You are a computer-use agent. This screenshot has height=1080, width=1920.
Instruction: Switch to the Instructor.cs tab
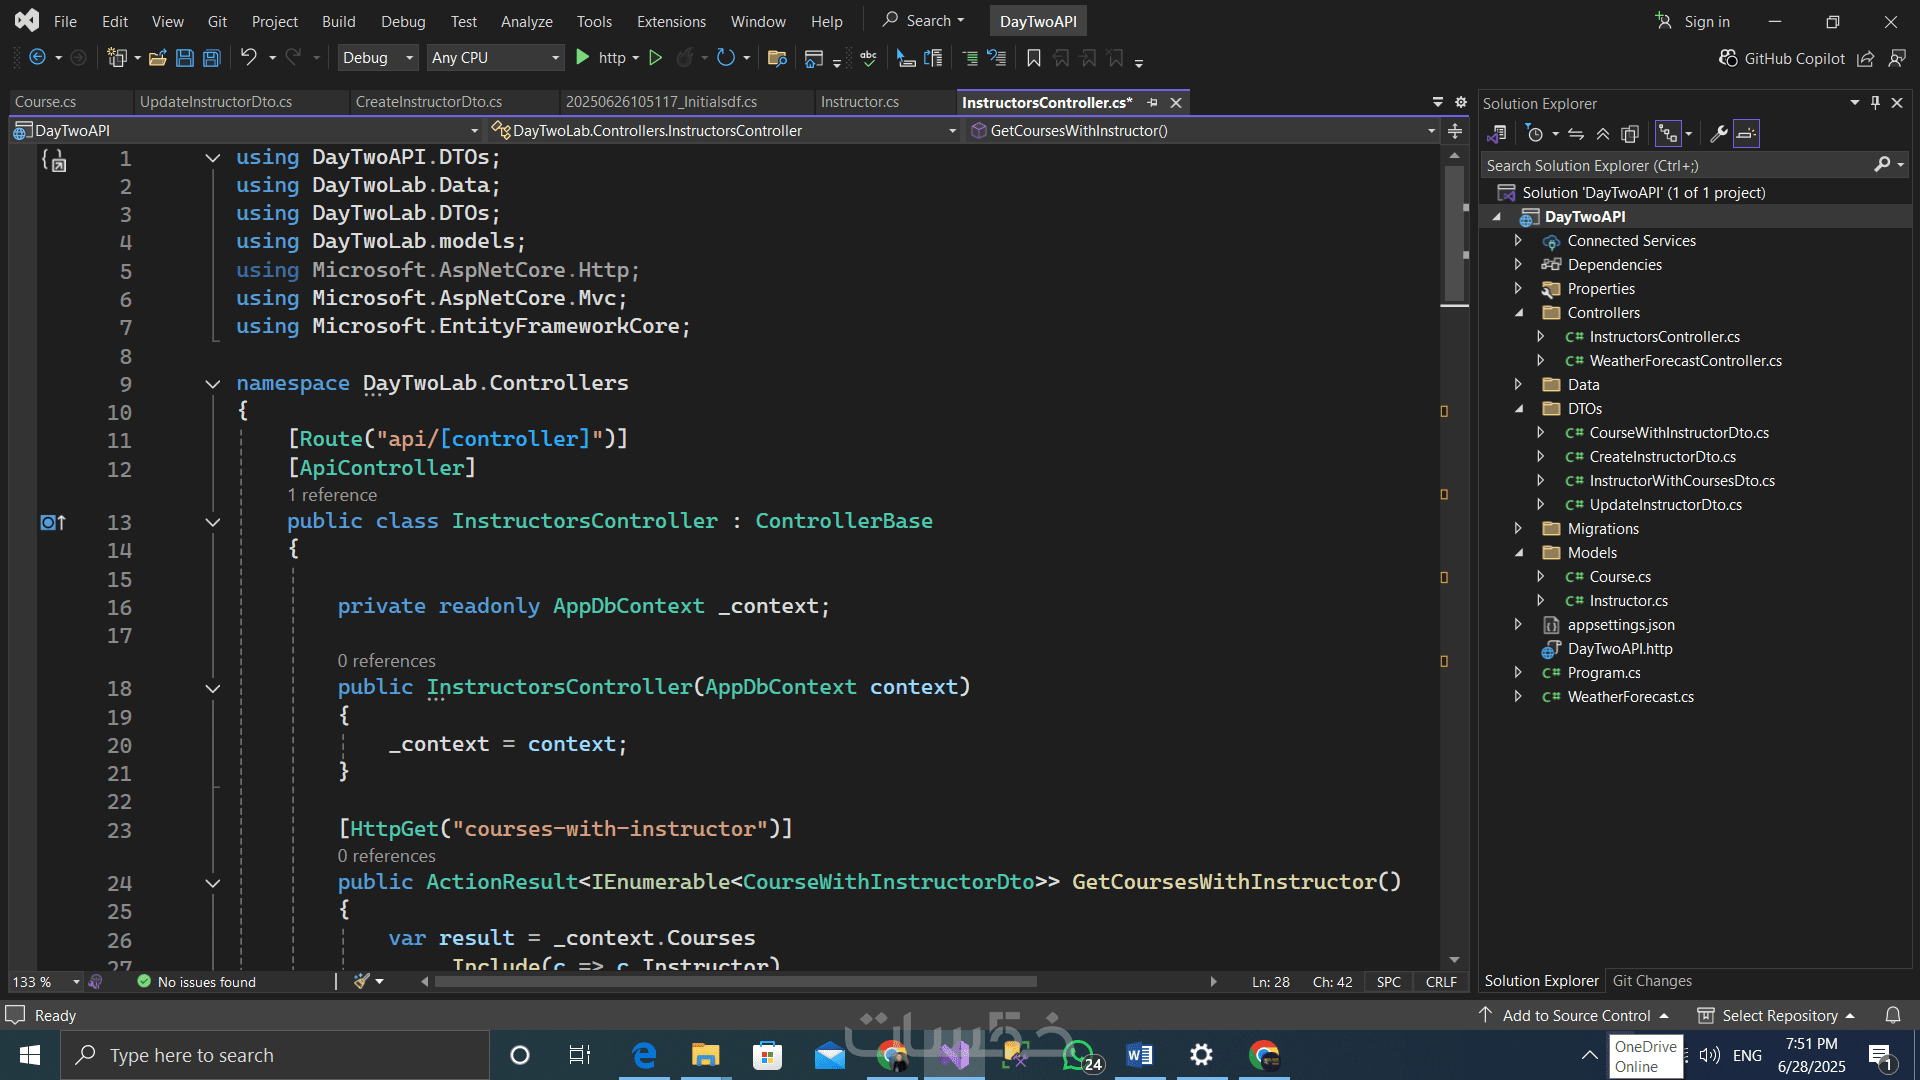(859, 102)
